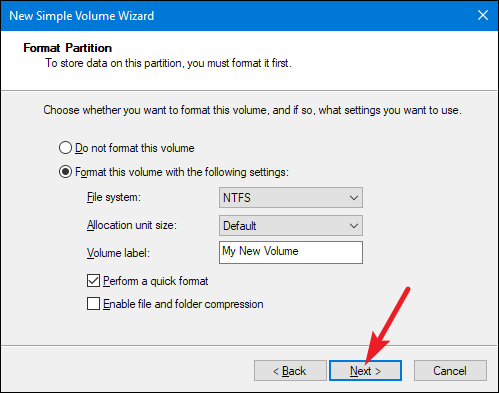Click the Do not format this volume text
The image size is (499, 393).
(x=135, y=148)
